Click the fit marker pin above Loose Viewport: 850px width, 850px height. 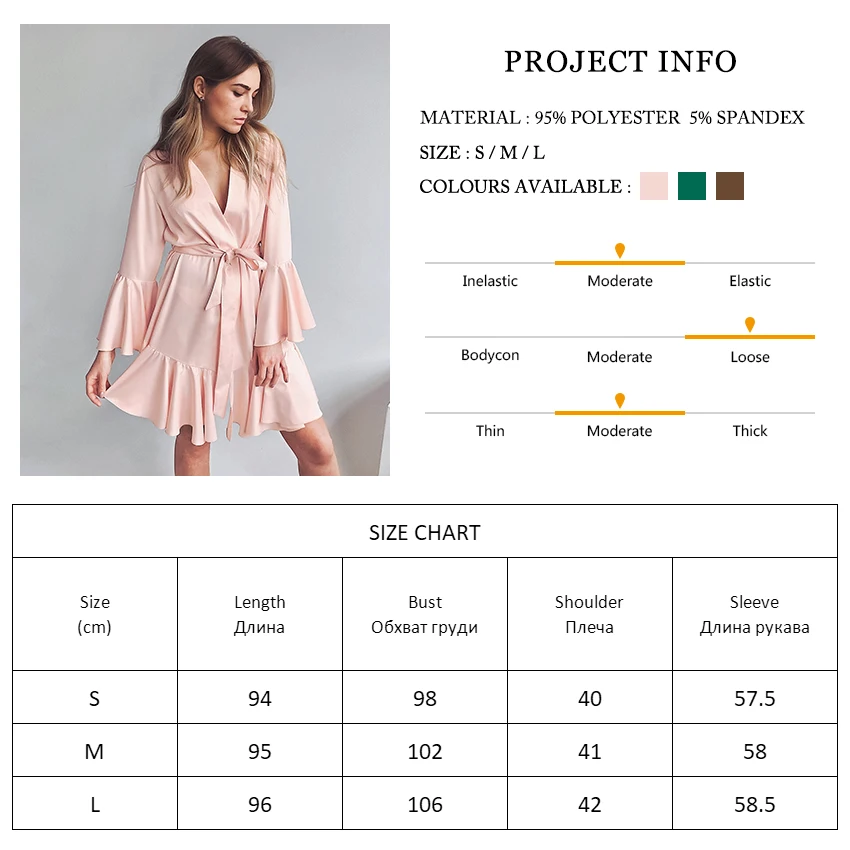tap(750, 324)
